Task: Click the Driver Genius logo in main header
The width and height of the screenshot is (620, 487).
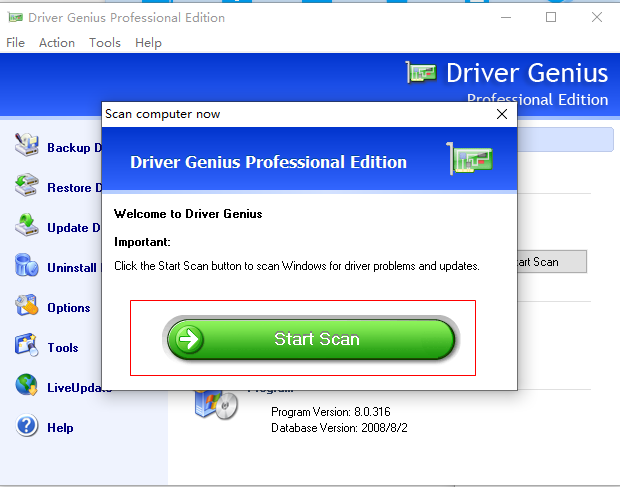Action: (421, 72)
